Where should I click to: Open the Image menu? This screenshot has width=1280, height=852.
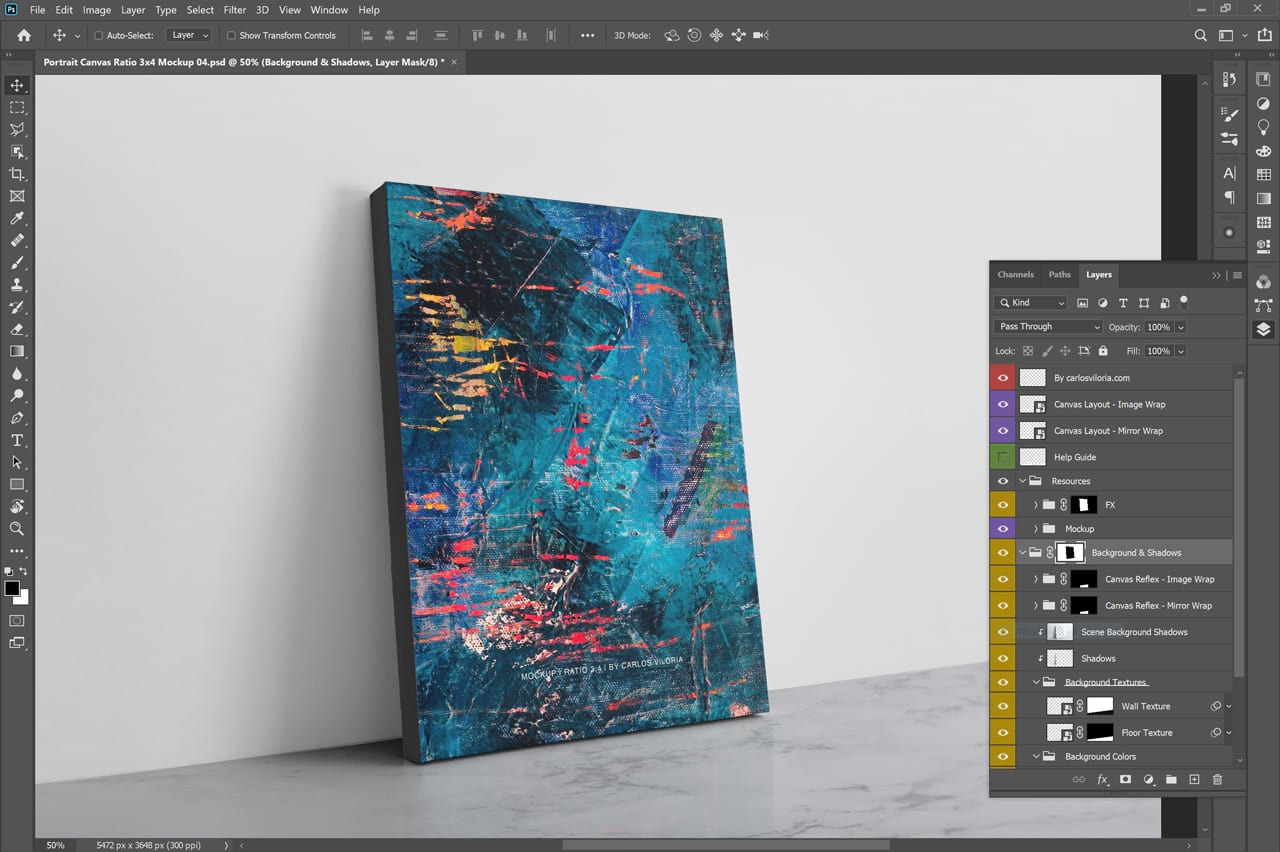click(97, 10)
